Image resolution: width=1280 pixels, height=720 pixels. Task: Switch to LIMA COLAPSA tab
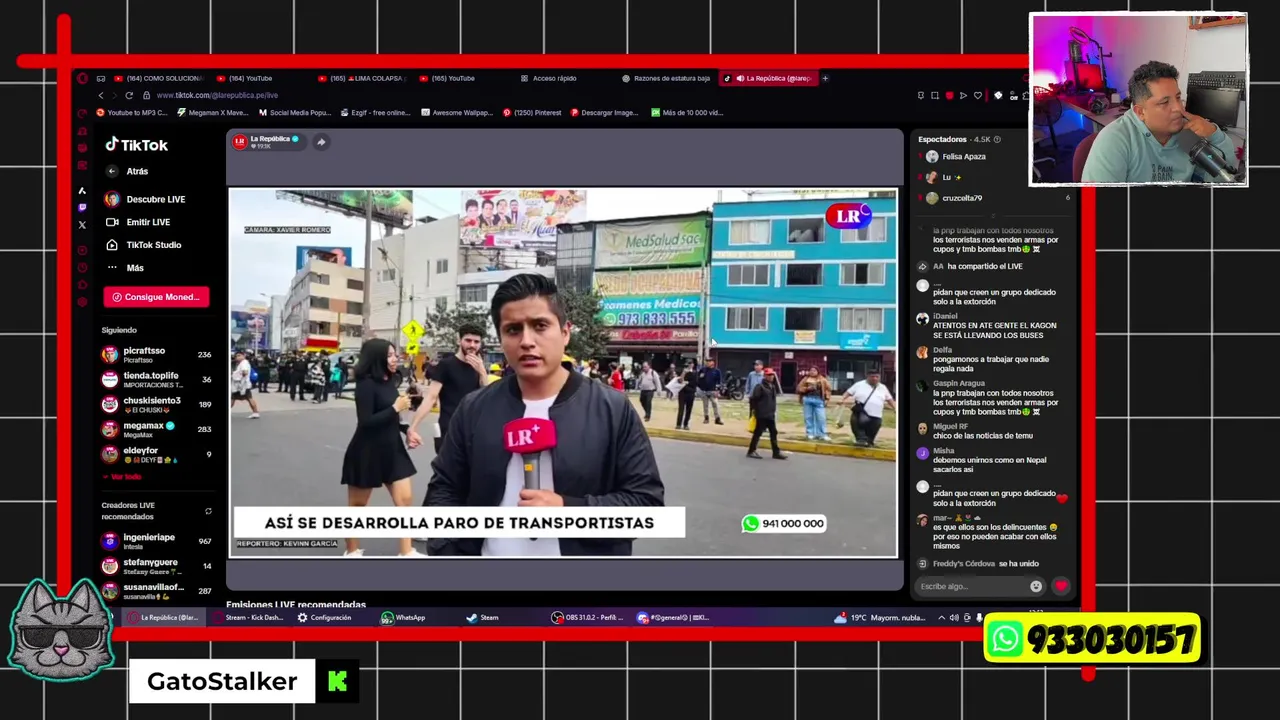(361, 78)
